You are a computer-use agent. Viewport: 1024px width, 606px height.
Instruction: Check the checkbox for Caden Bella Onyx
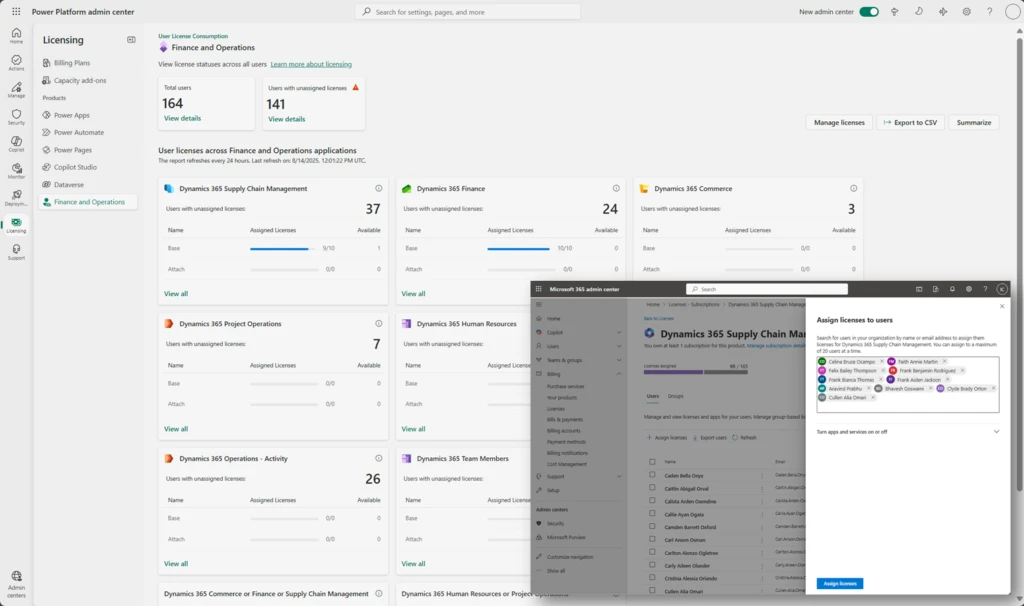point(652,476)
